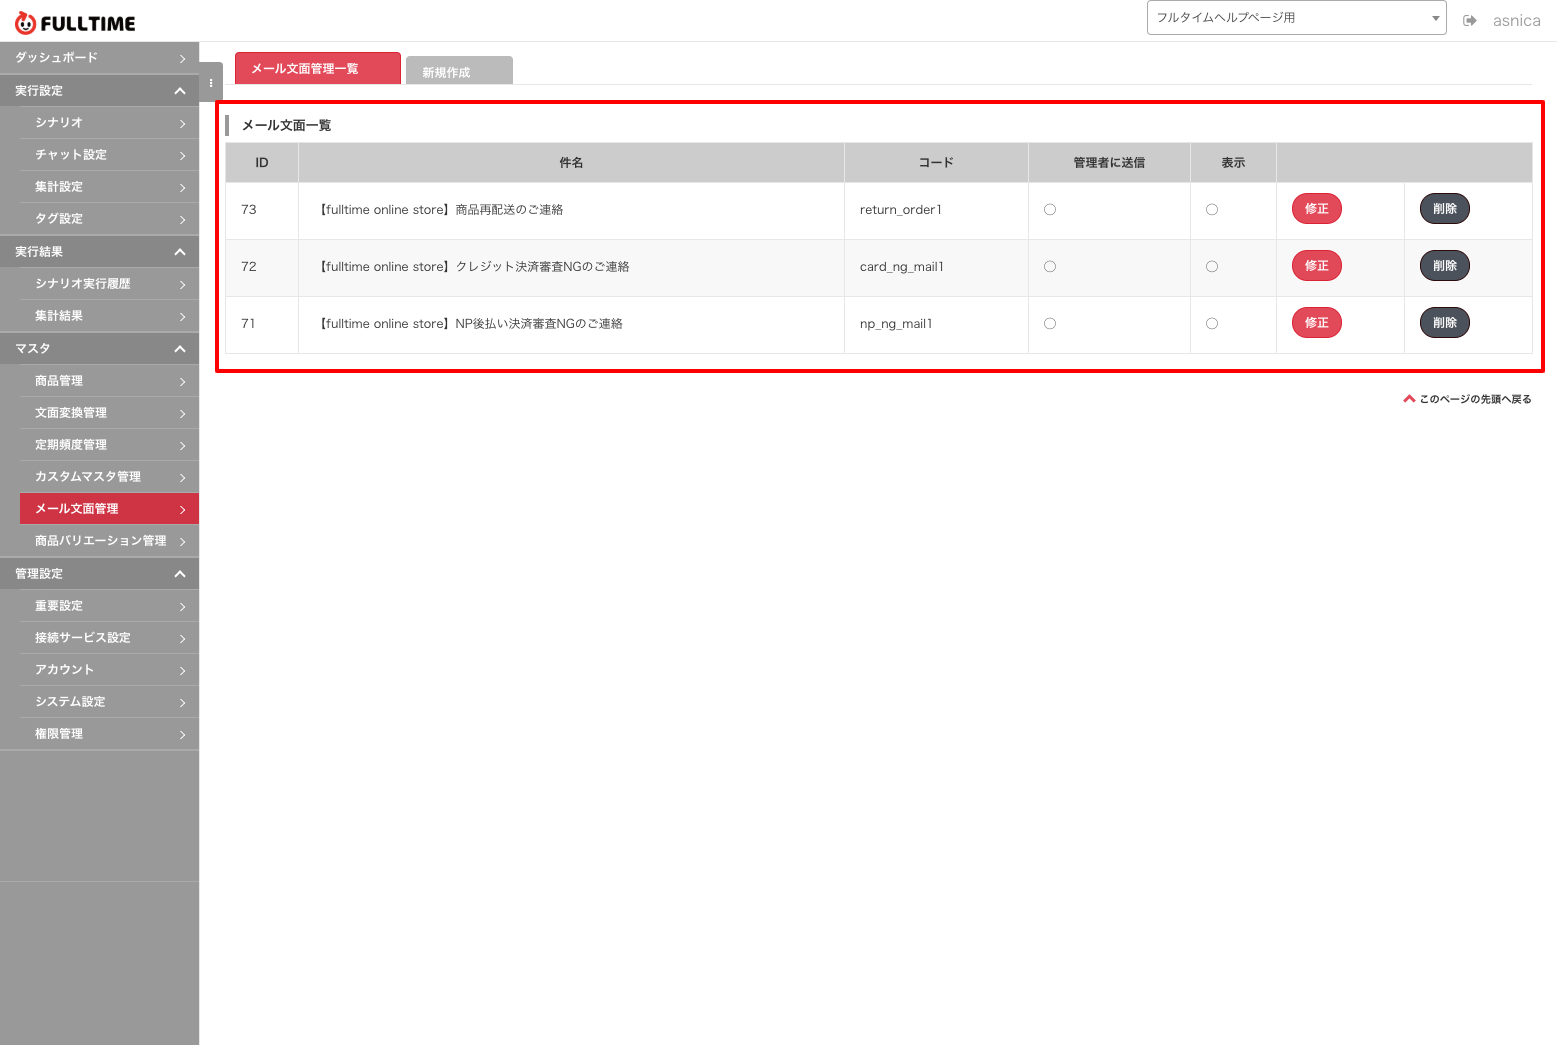Click 修正 for the np_ng_mail1 row
This screenshot has width=1557, height=1045.
1317,323
